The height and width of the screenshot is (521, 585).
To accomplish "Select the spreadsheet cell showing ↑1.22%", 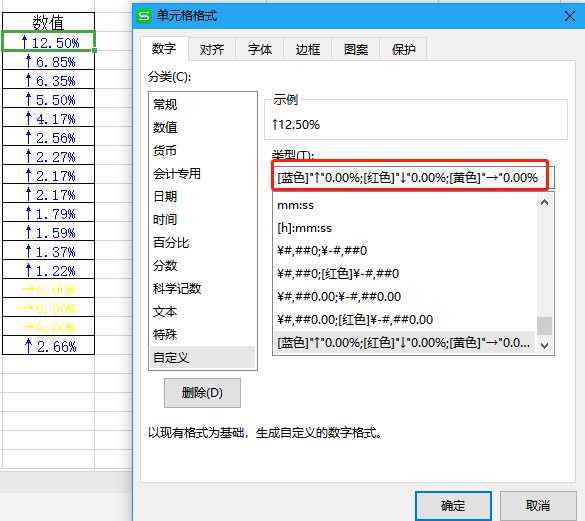I will [x=49, y=270].
